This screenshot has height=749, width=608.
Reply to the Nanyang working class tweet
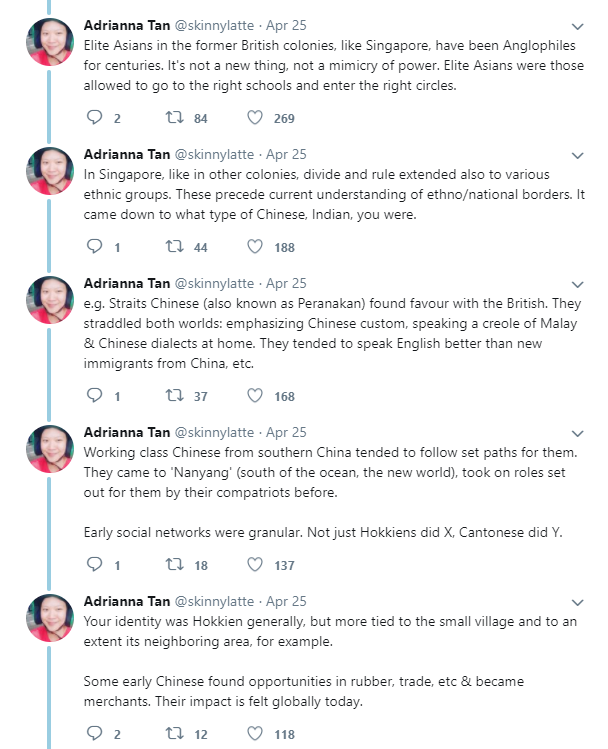click(96, 565)
